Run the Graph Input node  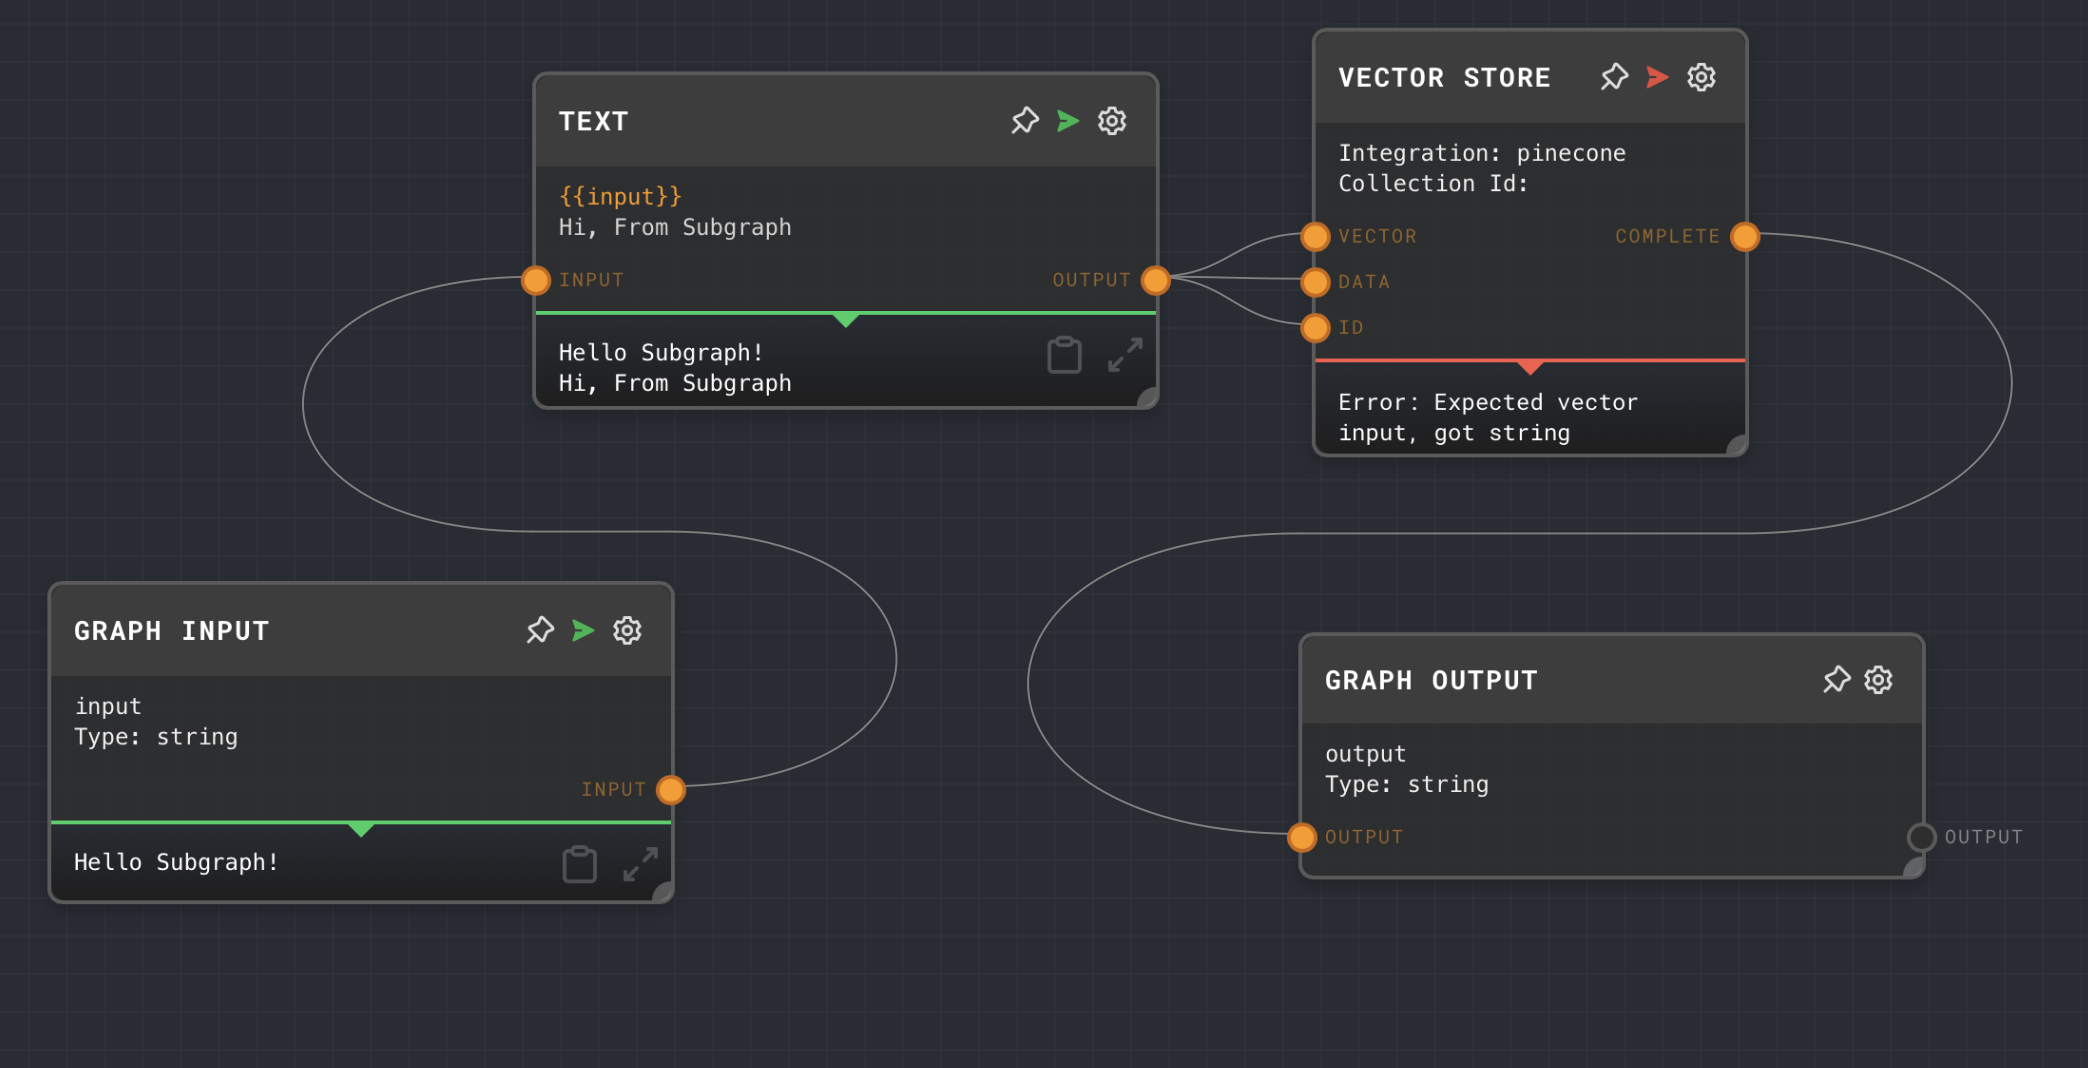583,630
